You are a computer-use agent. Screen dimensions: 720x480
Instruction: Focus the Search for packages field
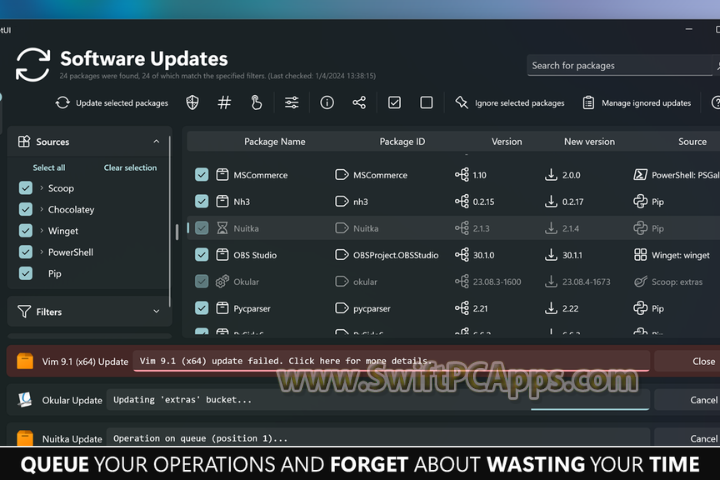[620, 66]
